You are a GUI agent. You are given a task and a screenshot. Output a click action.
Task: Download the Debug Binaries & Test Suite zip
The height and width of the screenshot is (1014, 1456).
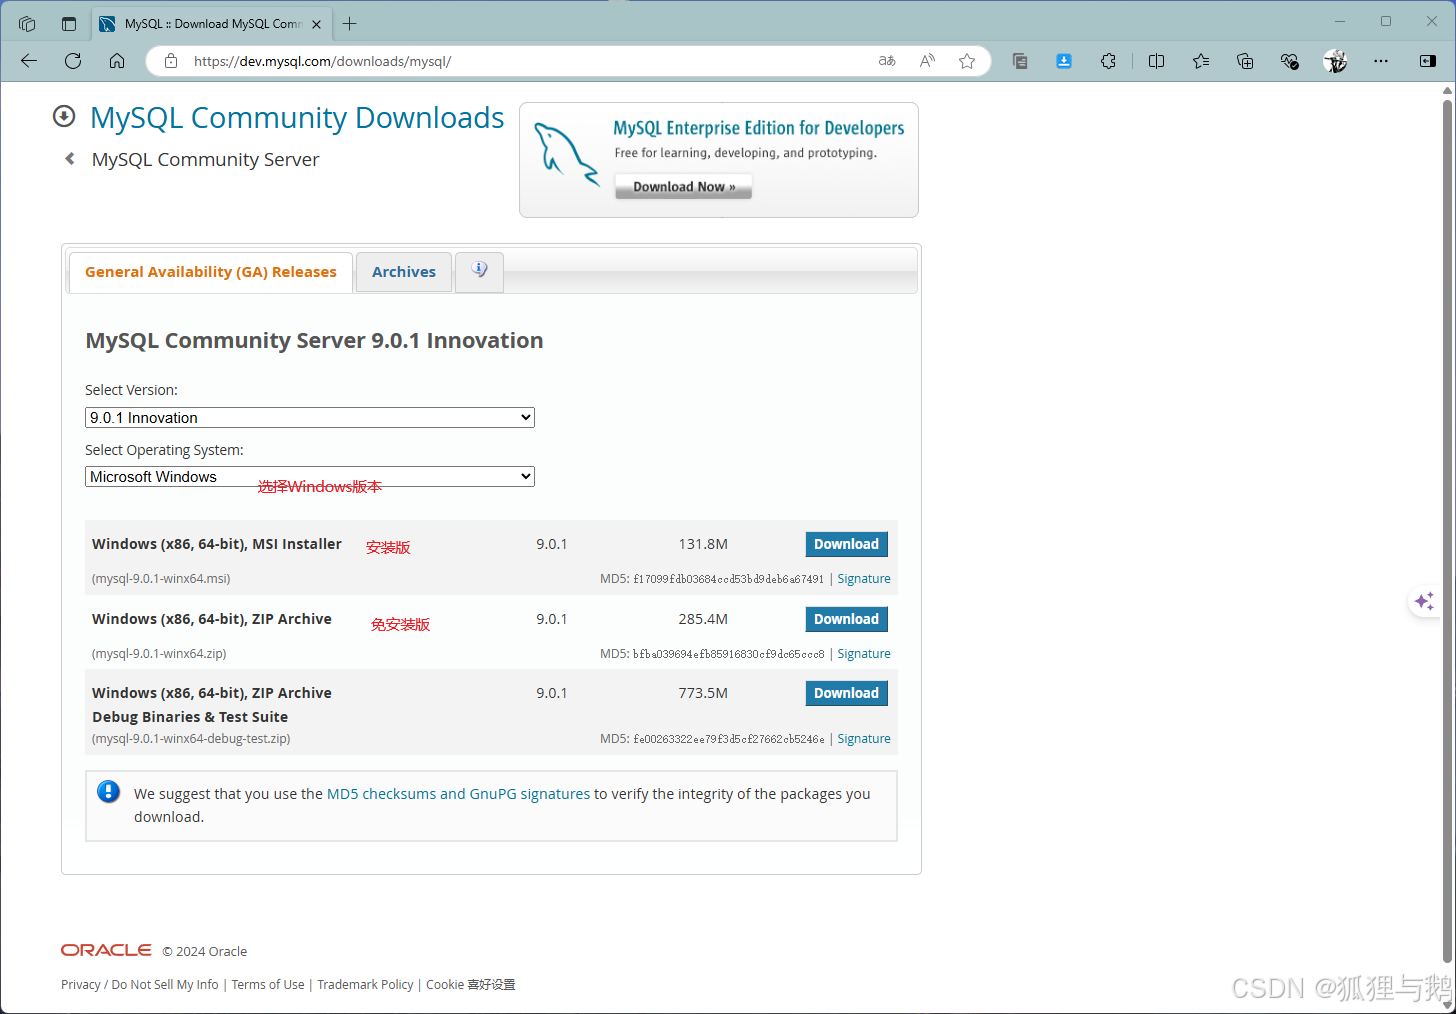point(846,693)
